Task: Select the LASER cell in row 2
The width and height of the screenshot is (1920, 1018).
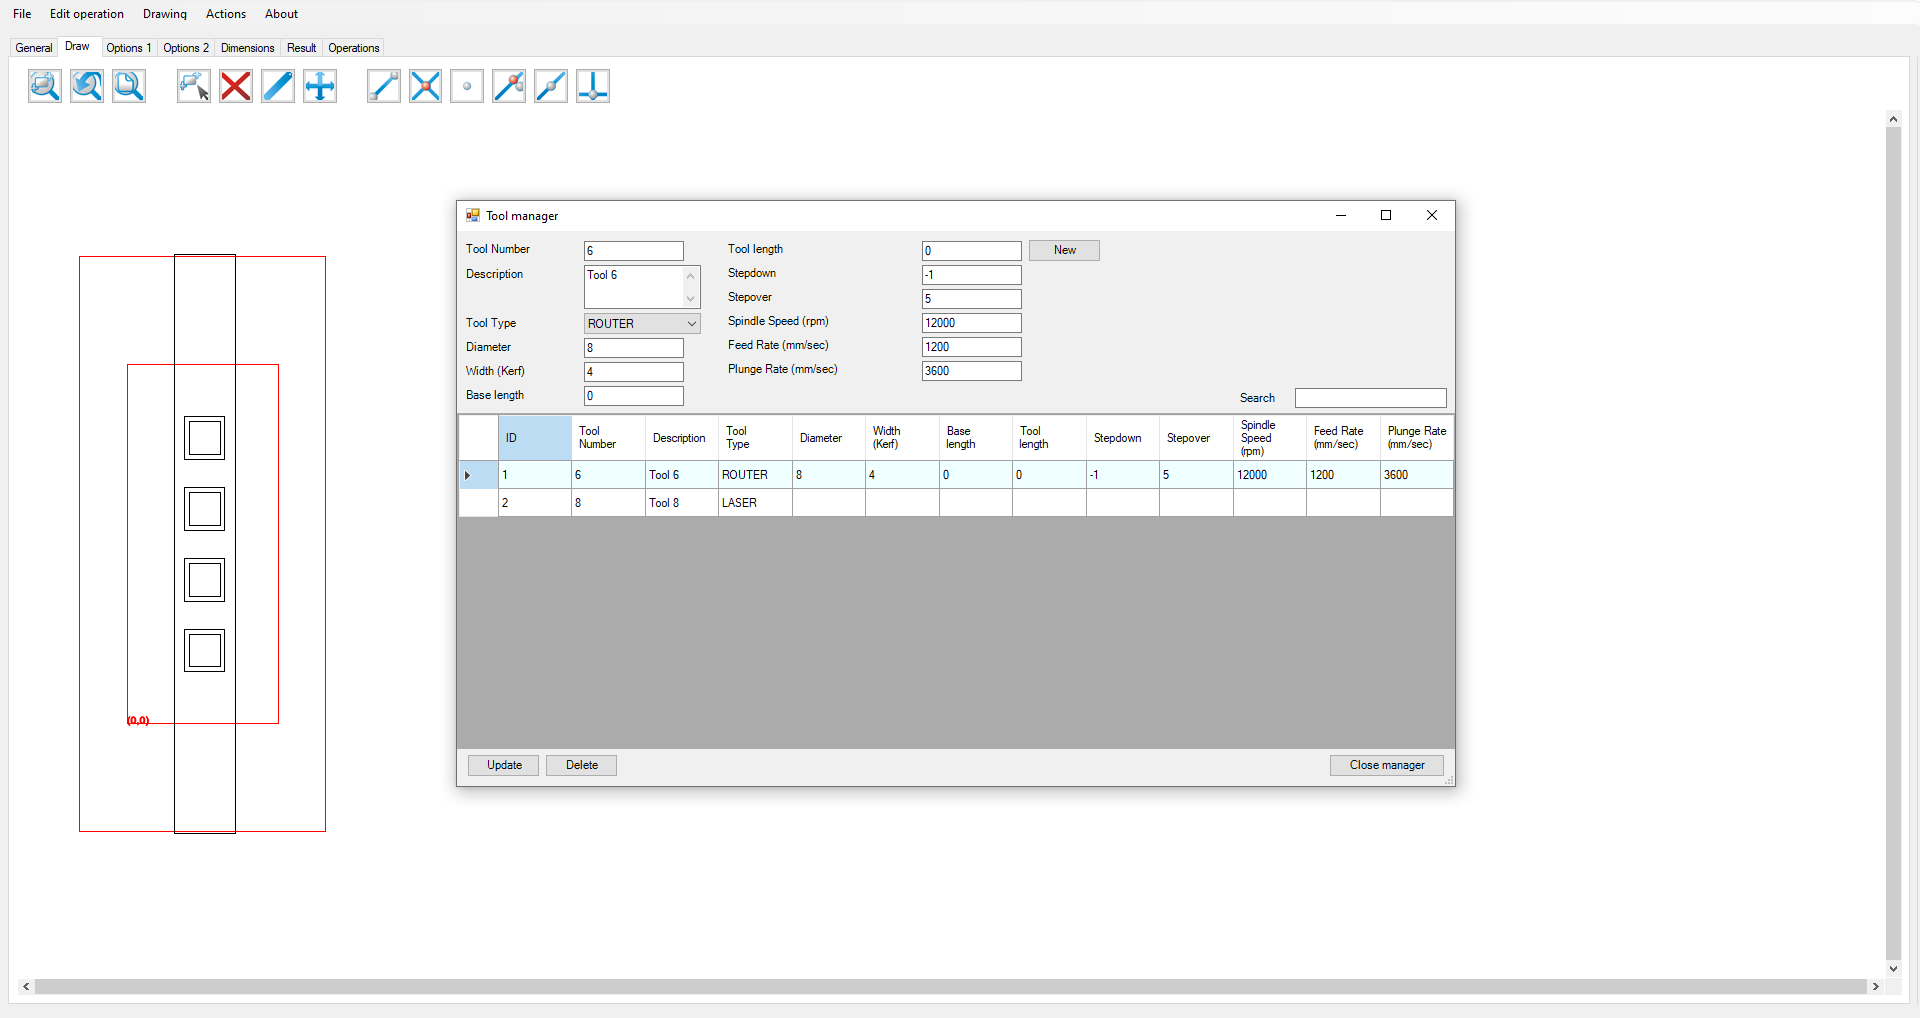Action: tap(755, 503)
